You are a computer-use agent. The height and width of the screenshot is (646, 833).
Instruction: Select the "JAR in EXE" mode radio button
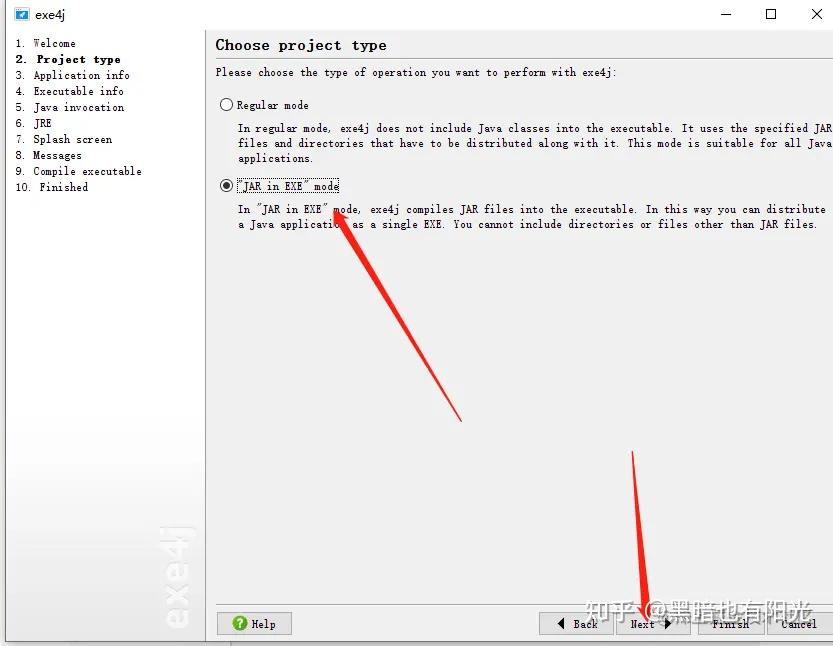[x=226, y=185]
